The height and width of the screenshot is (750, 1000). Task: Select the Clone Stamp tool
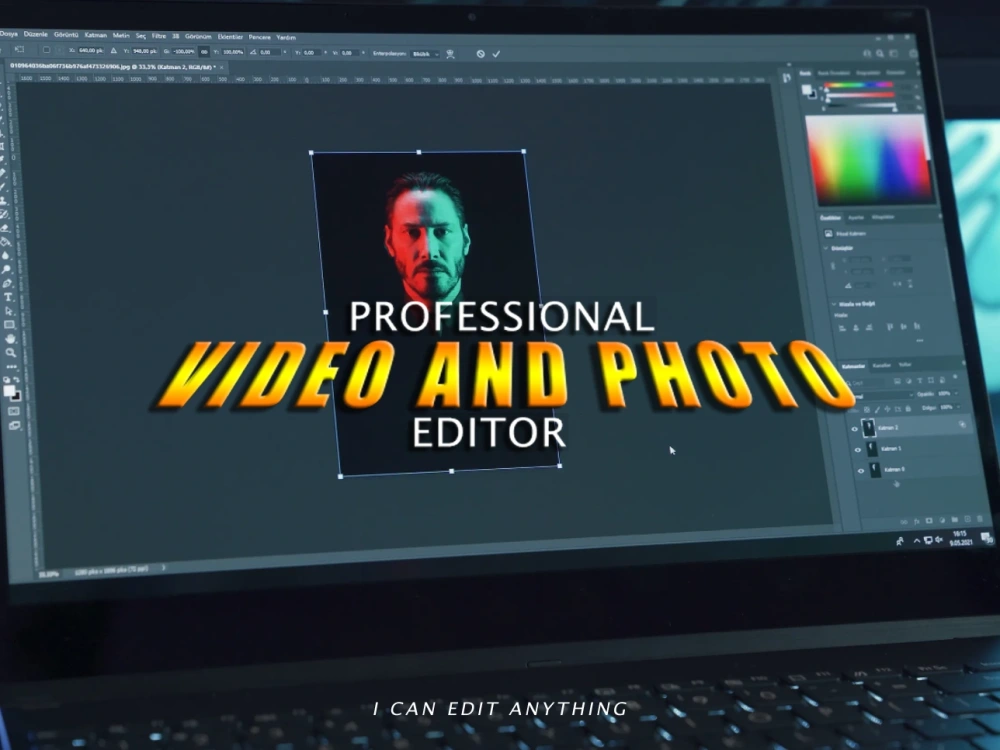[4, 200]
